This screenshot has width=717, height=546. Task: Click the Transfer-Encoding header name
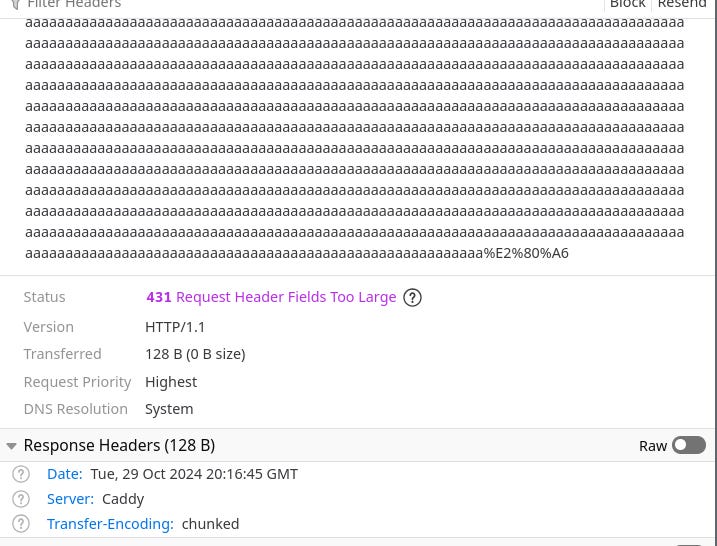click(x=110, y=524)
